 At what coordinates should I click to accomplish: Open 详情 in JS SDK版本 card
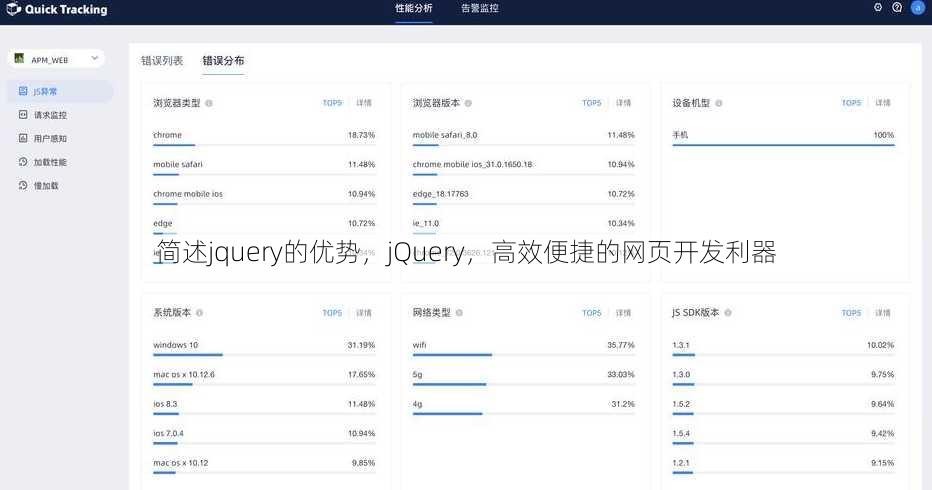point(883,313)
